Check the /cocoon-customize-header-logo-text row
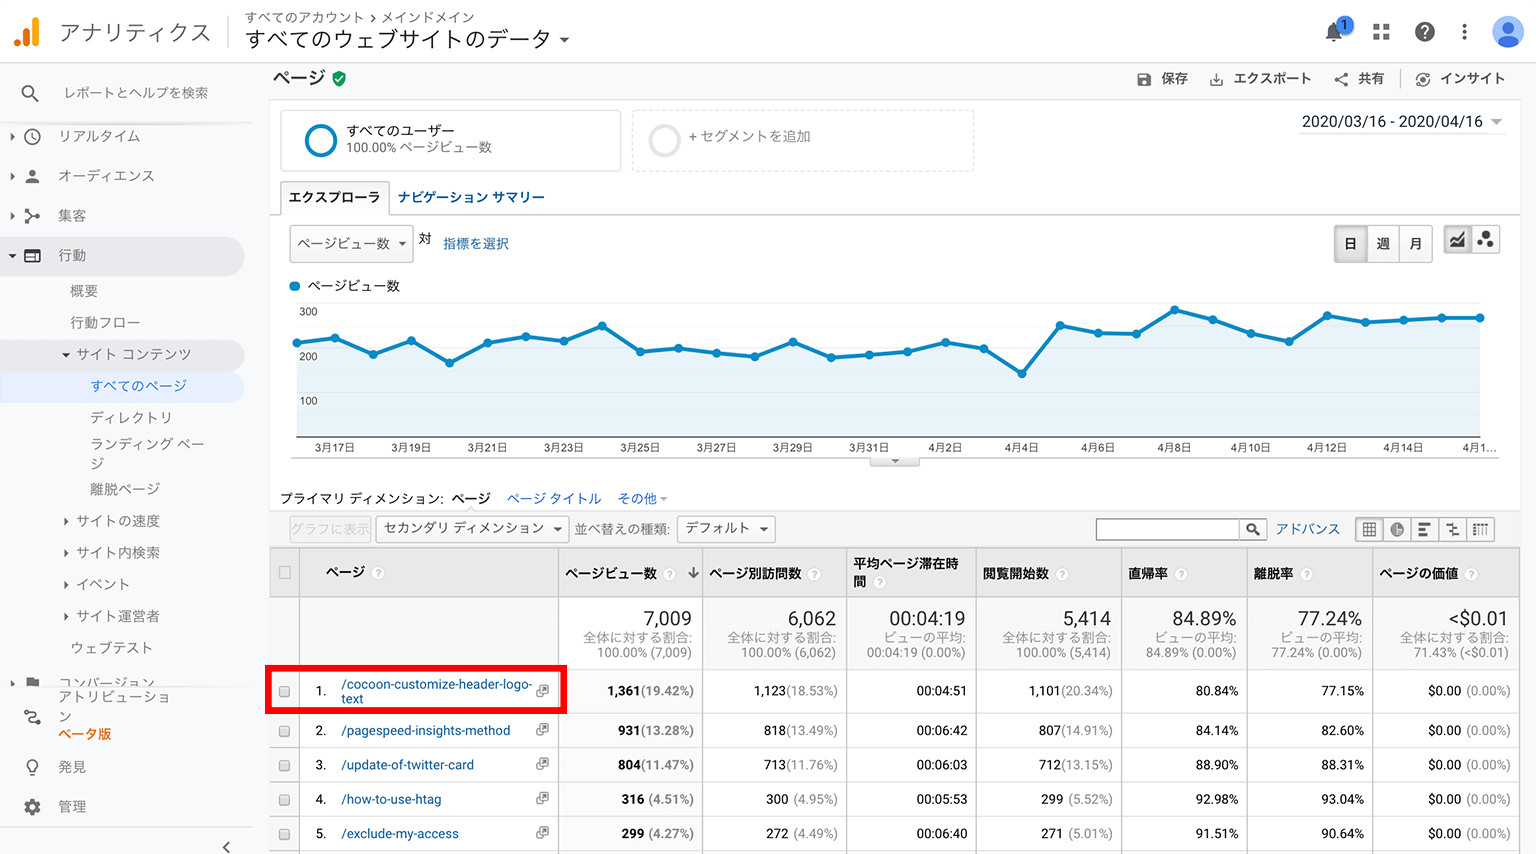This screenshot has width=1536, height=854. click(285, 691)
